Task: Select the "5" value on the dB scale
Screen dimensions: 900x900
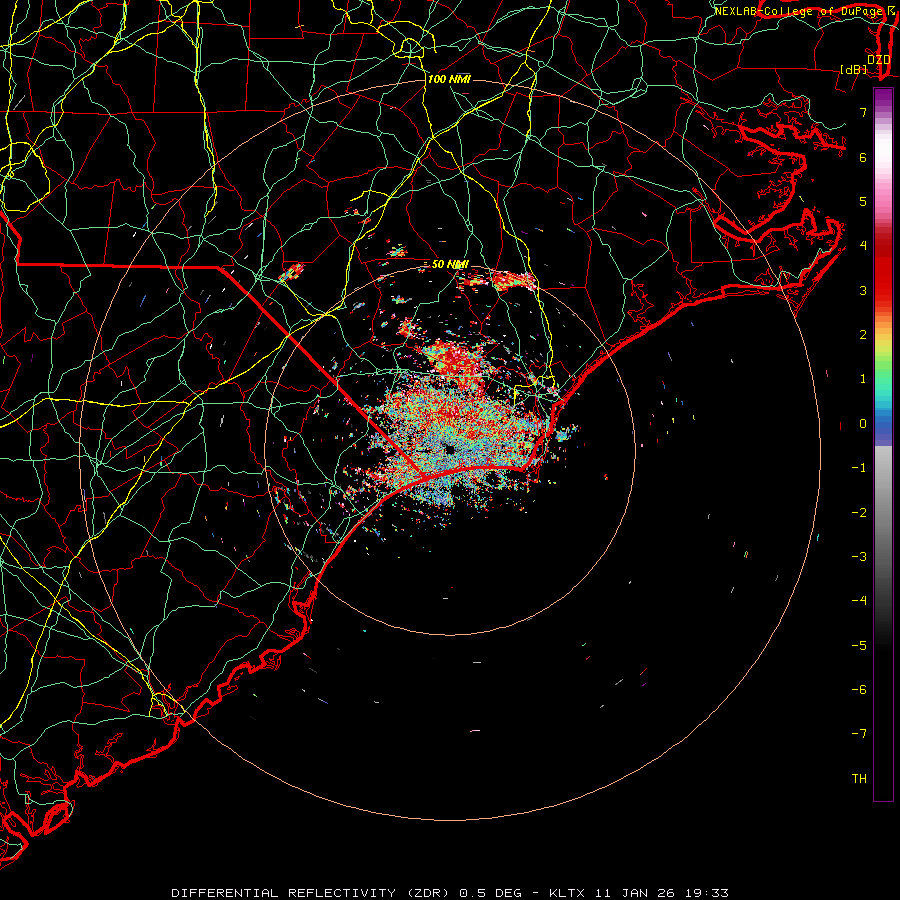Action: point(863,201)
